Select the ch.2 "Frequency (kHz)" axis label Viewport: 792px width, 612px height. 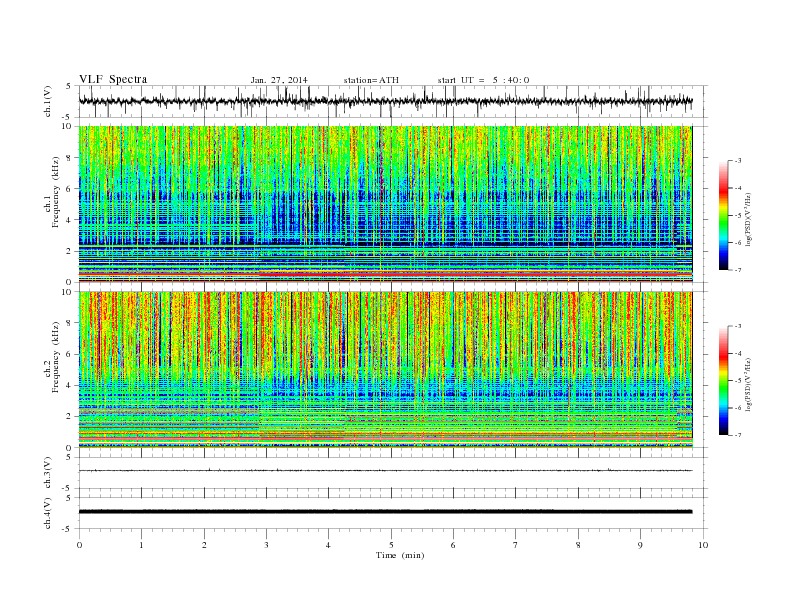56,356
